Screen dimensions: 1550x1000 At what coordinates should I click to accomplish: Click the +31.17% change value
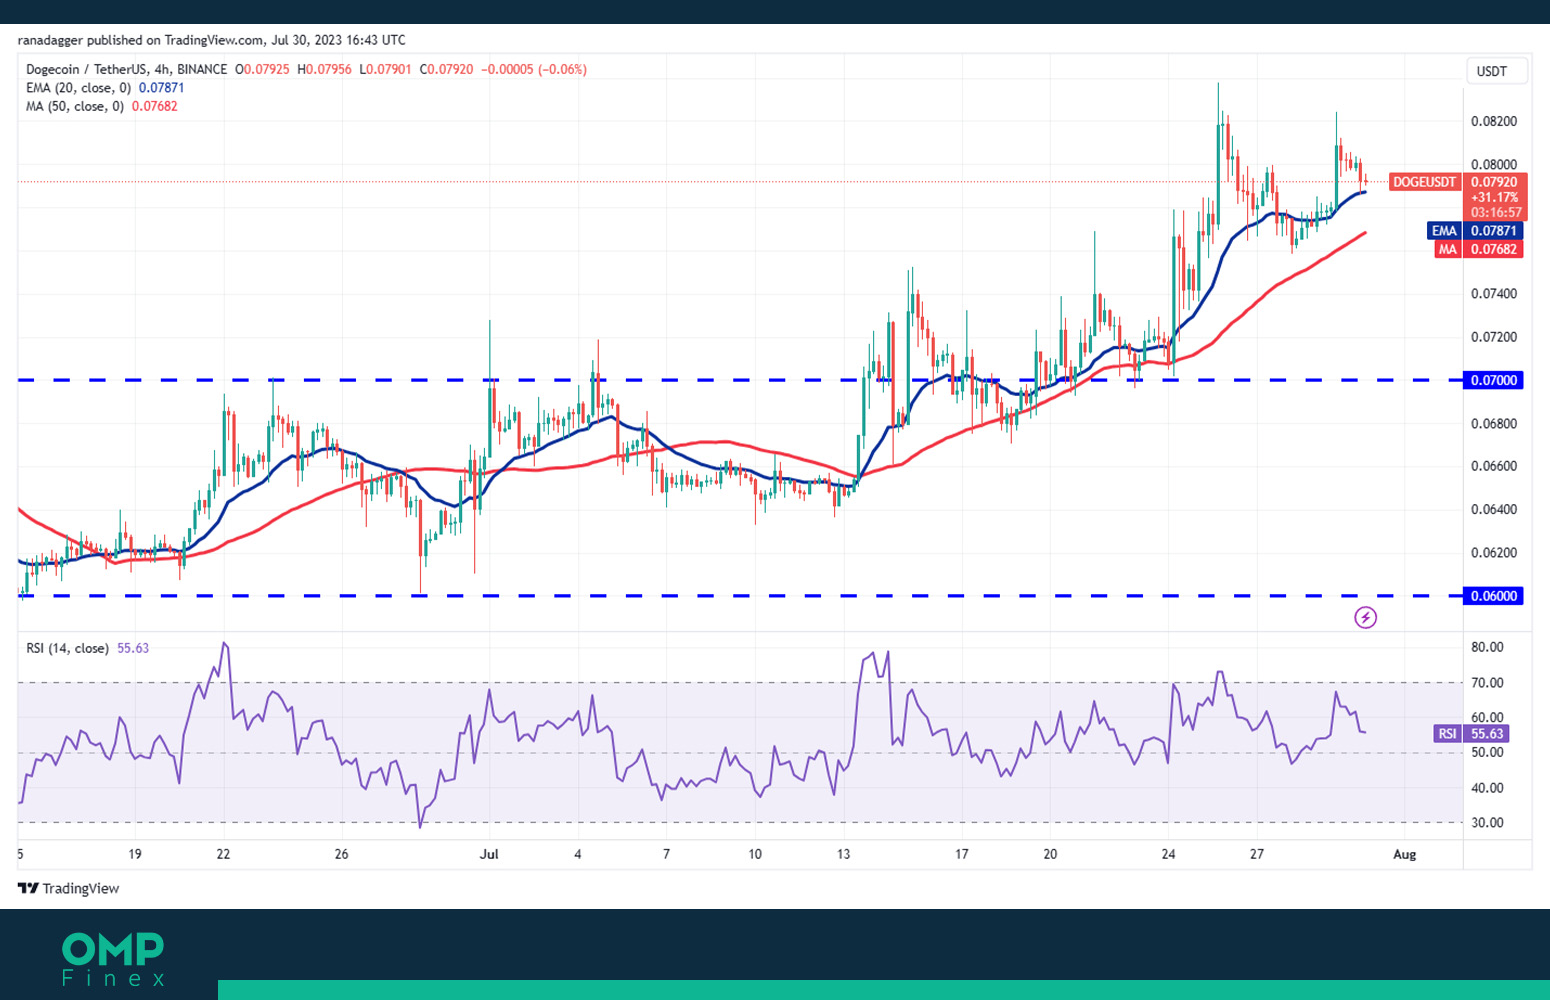pos(1496,198)
